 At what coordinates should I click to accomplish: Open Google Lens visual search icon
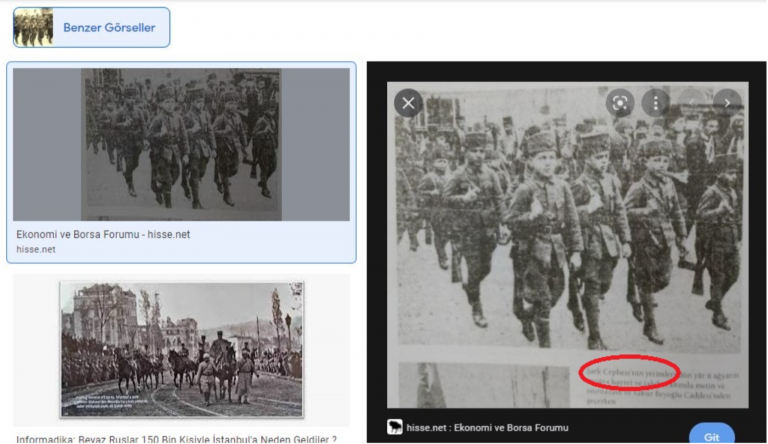(x=620, y=102)
